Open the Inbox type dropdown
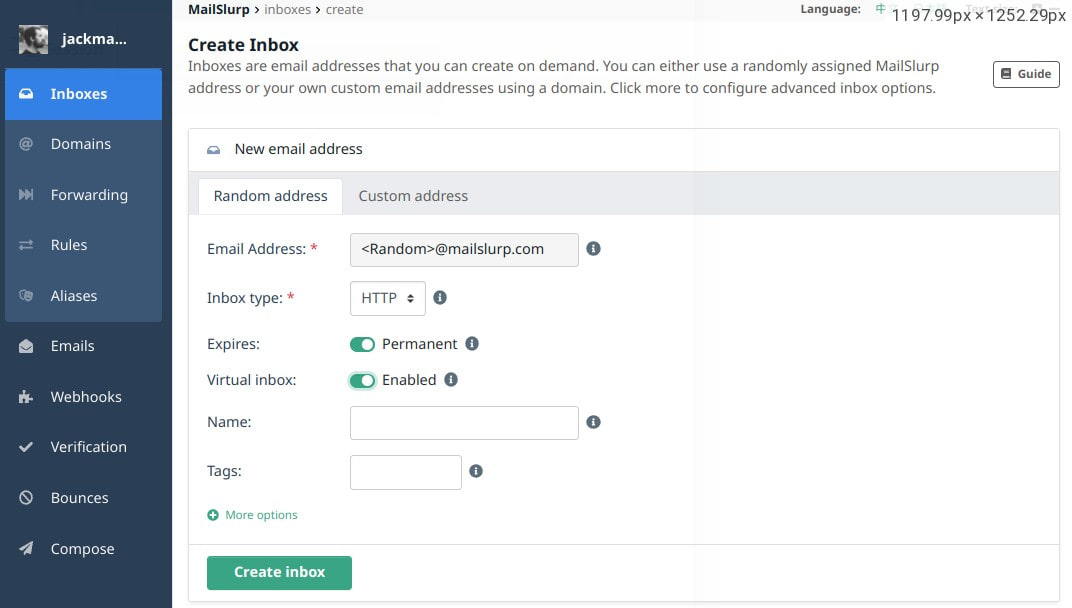Viewport: 1072px width, 608px height. [x=387, y=297]
